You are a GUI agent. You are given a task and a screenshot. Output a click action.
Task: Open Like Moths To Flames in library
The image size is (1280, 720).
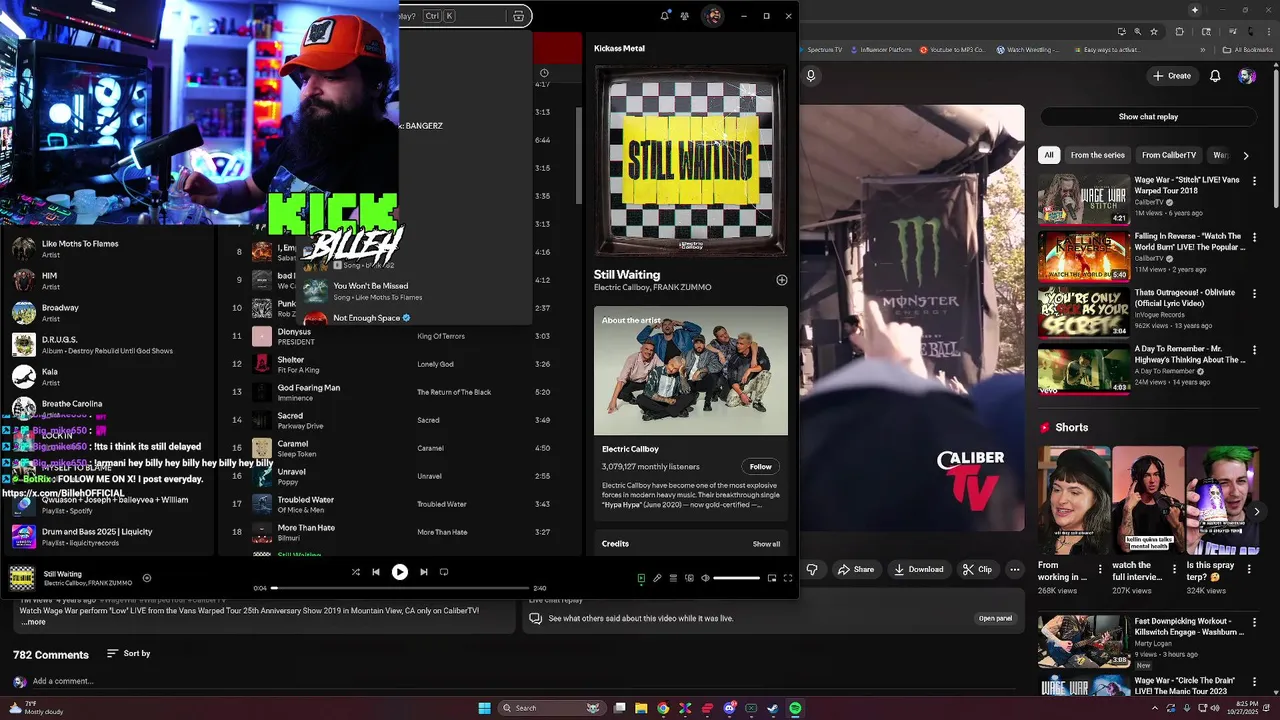110,248
